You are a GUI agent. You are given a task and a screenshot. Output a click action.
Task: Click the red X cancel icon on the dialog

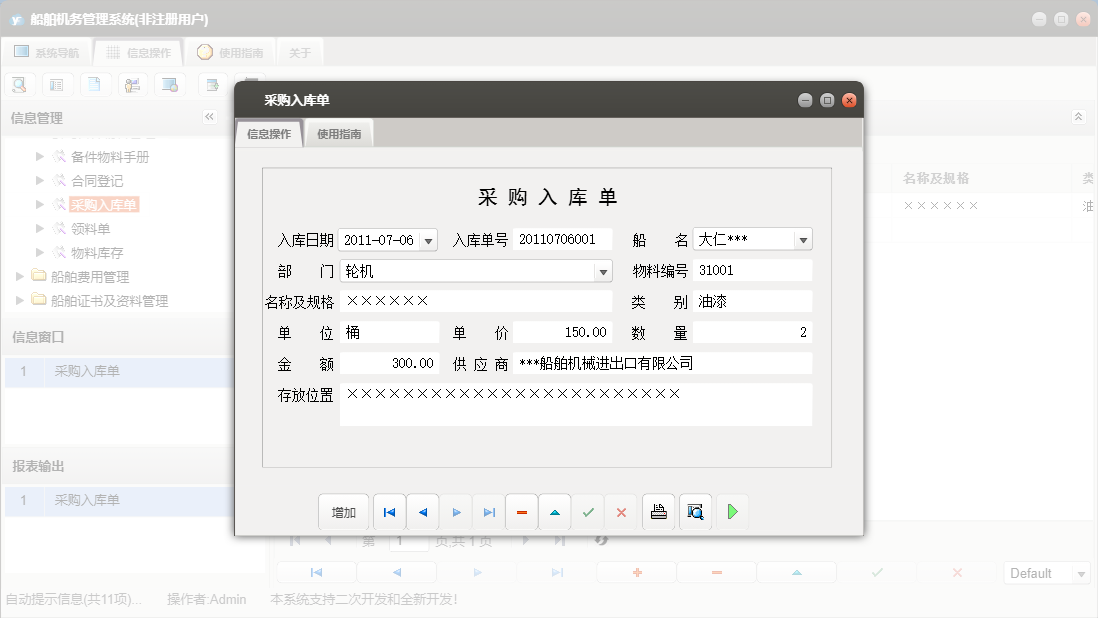pos(621,511)
